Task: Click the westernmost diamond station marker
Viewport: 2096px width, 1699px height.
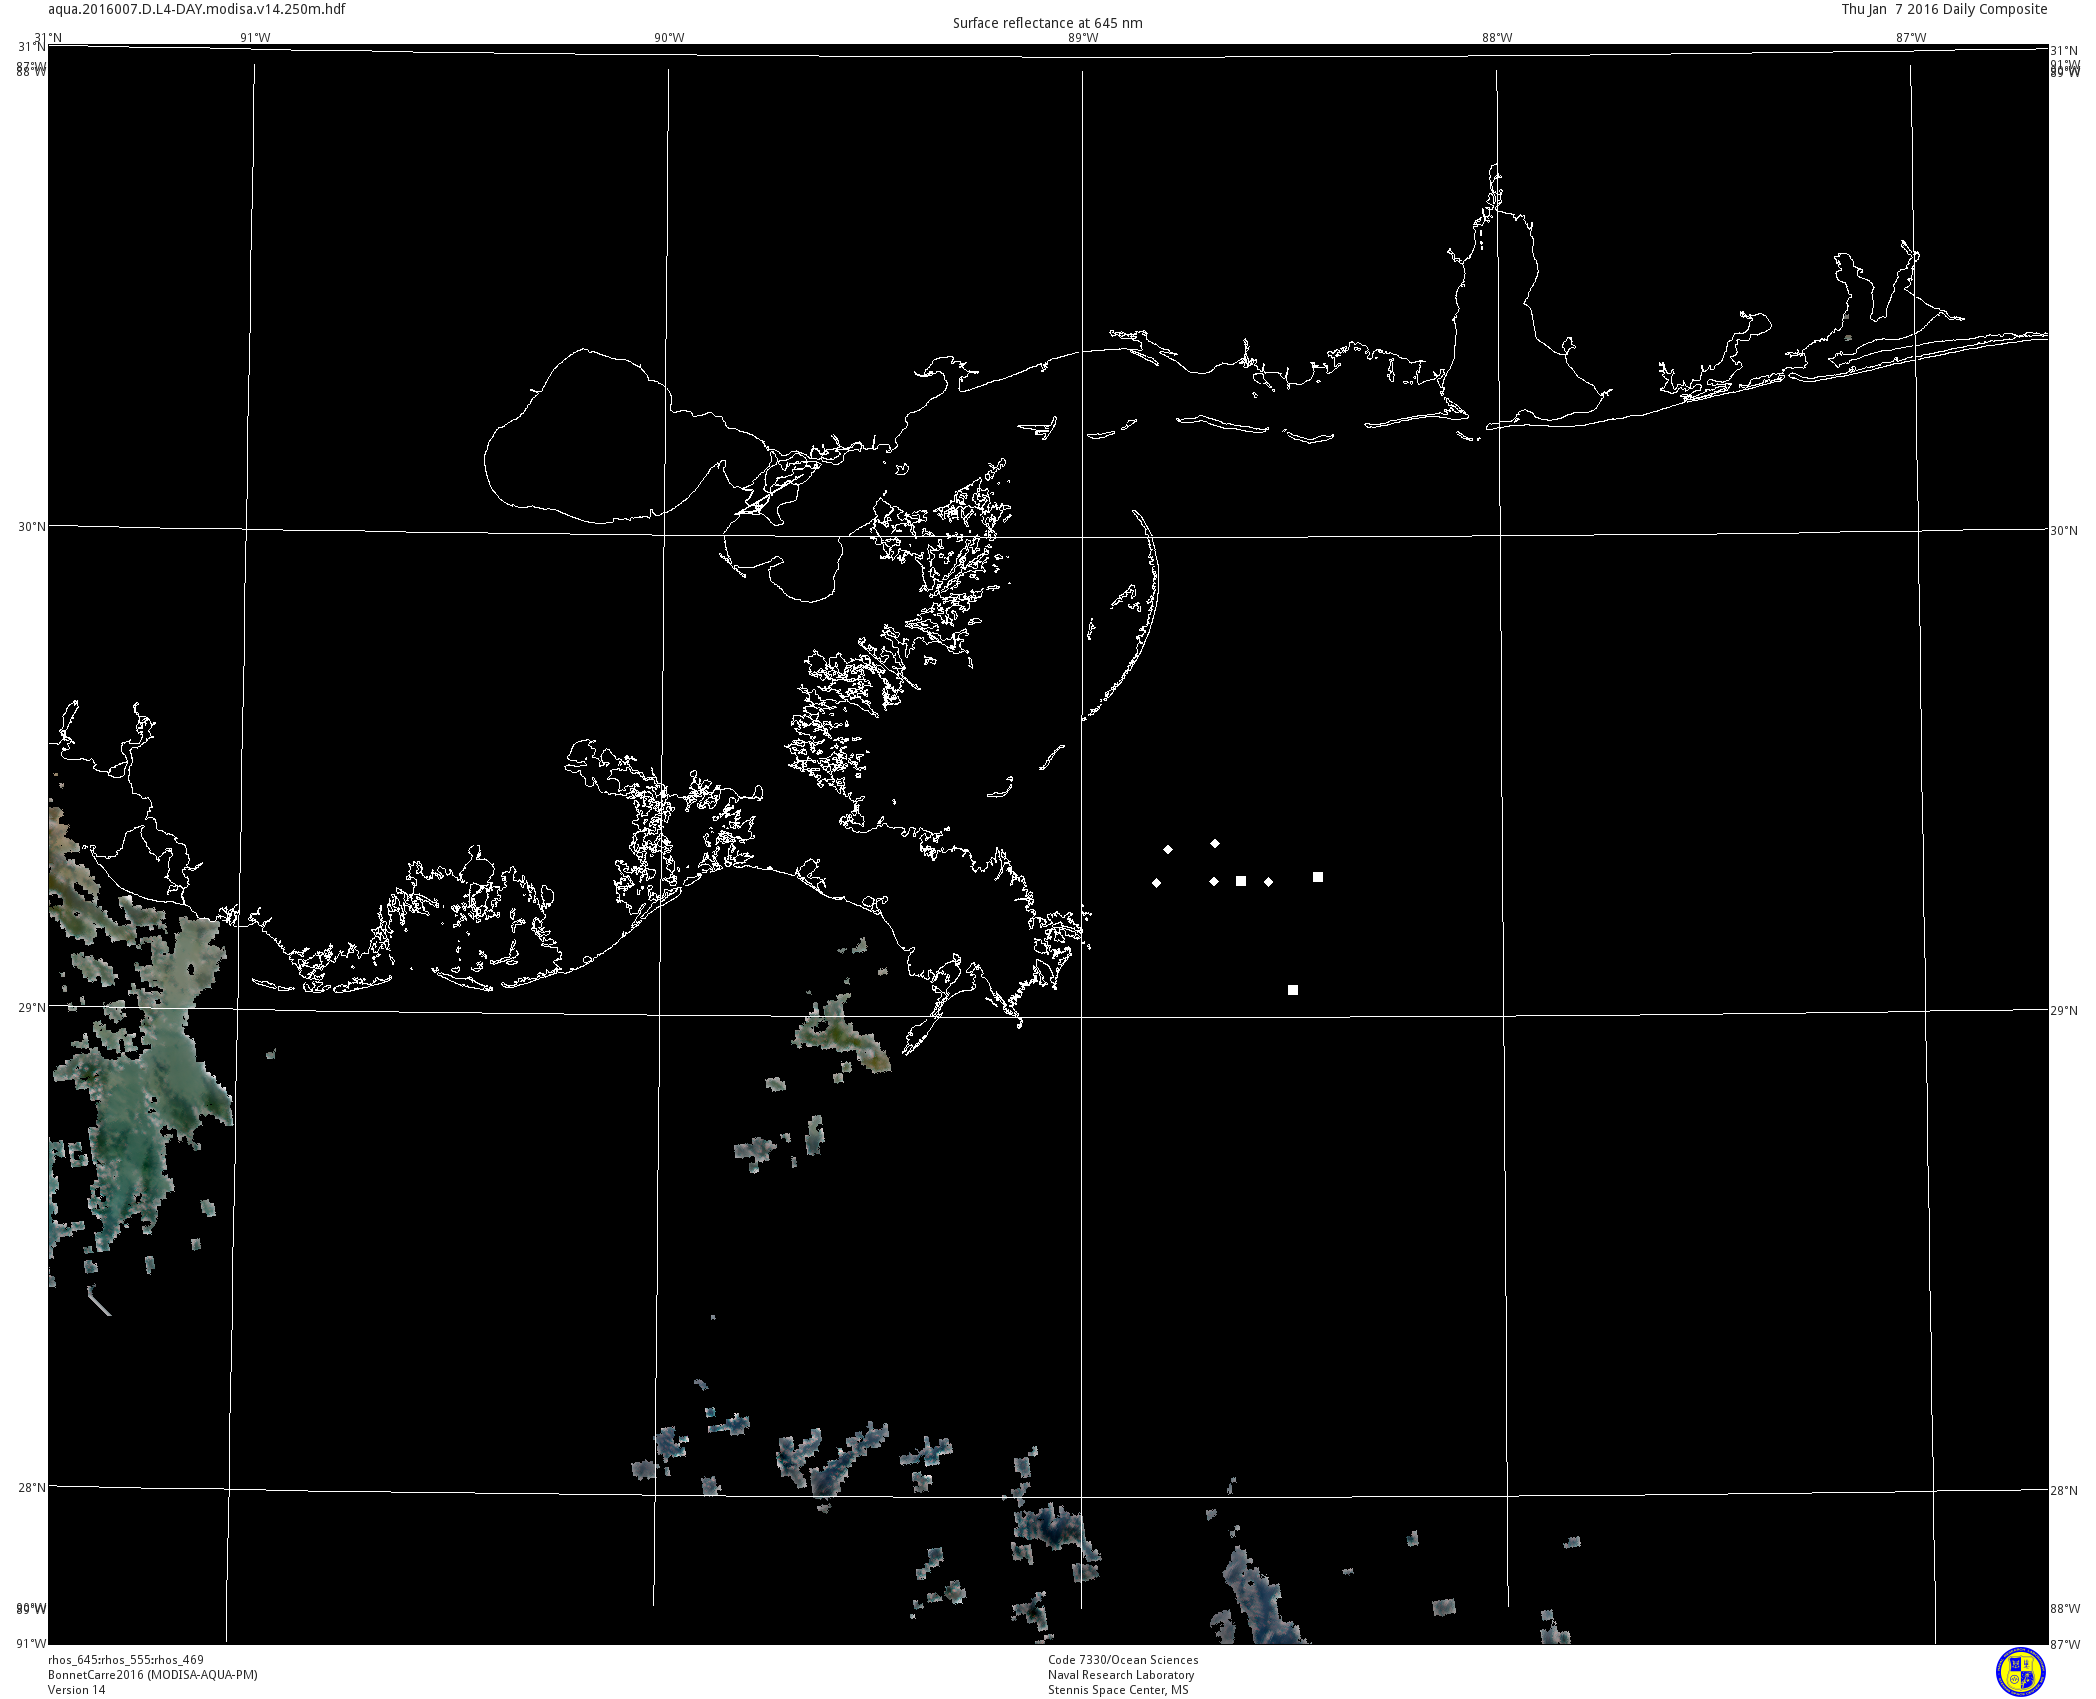Action: tap(1157, 883)
